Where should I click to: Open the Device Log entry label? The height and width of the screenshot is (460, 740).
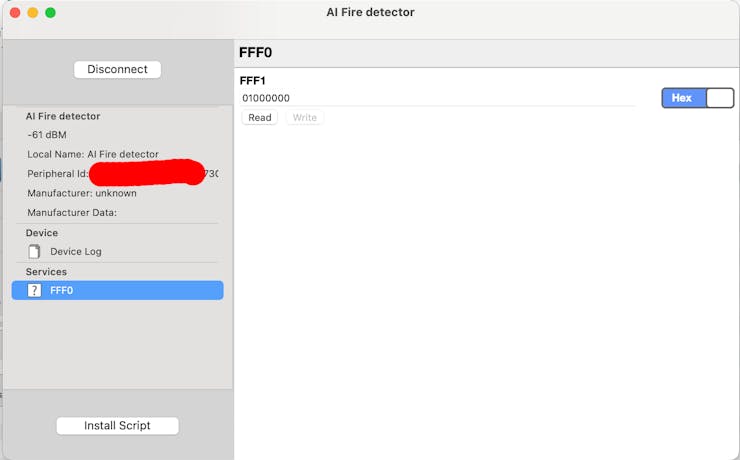point(76,252)
